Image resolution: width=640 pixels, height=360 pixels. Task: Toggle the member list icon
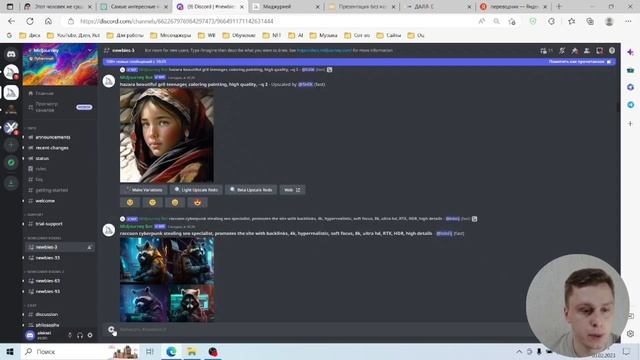[587, 51]
